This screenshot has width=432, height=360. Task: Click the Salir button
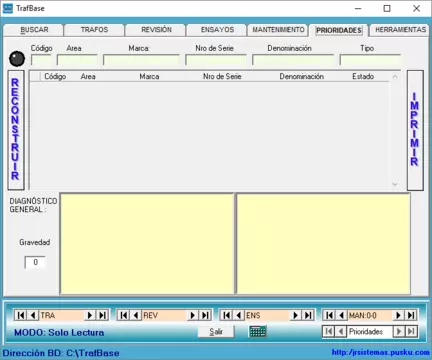216,332
